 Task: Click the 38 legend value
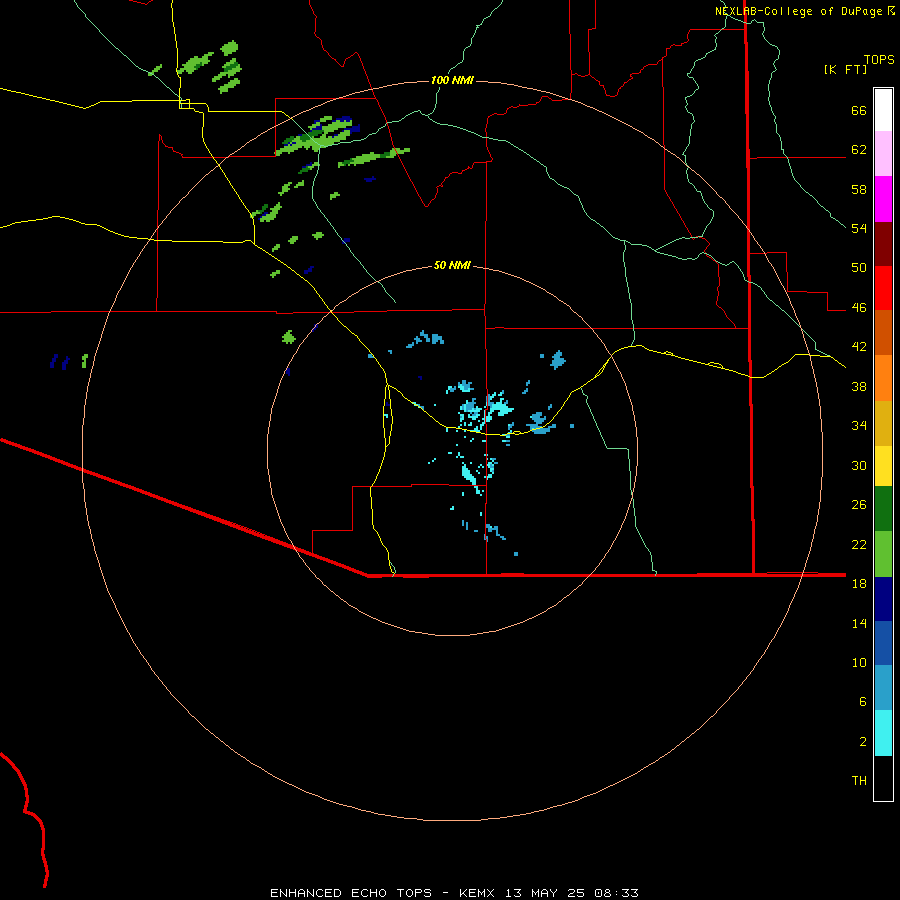859,386
